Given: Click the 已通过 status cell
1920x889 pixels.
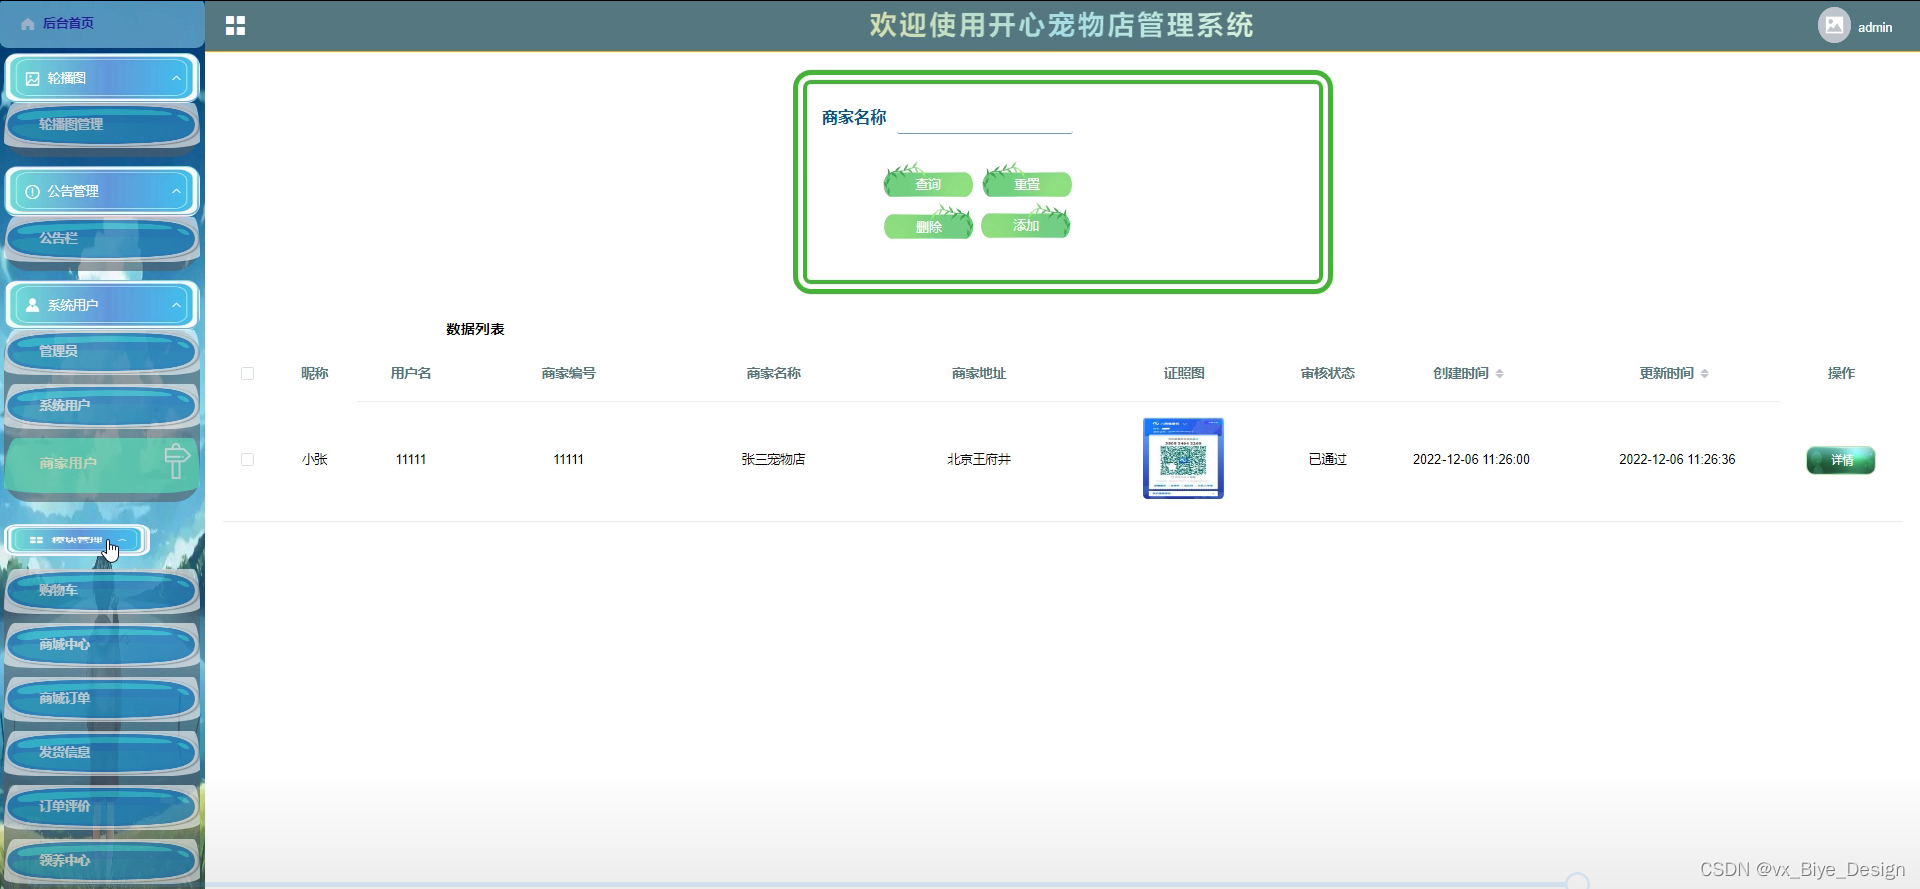Looking at the screenshot, I should point(1328,460).
